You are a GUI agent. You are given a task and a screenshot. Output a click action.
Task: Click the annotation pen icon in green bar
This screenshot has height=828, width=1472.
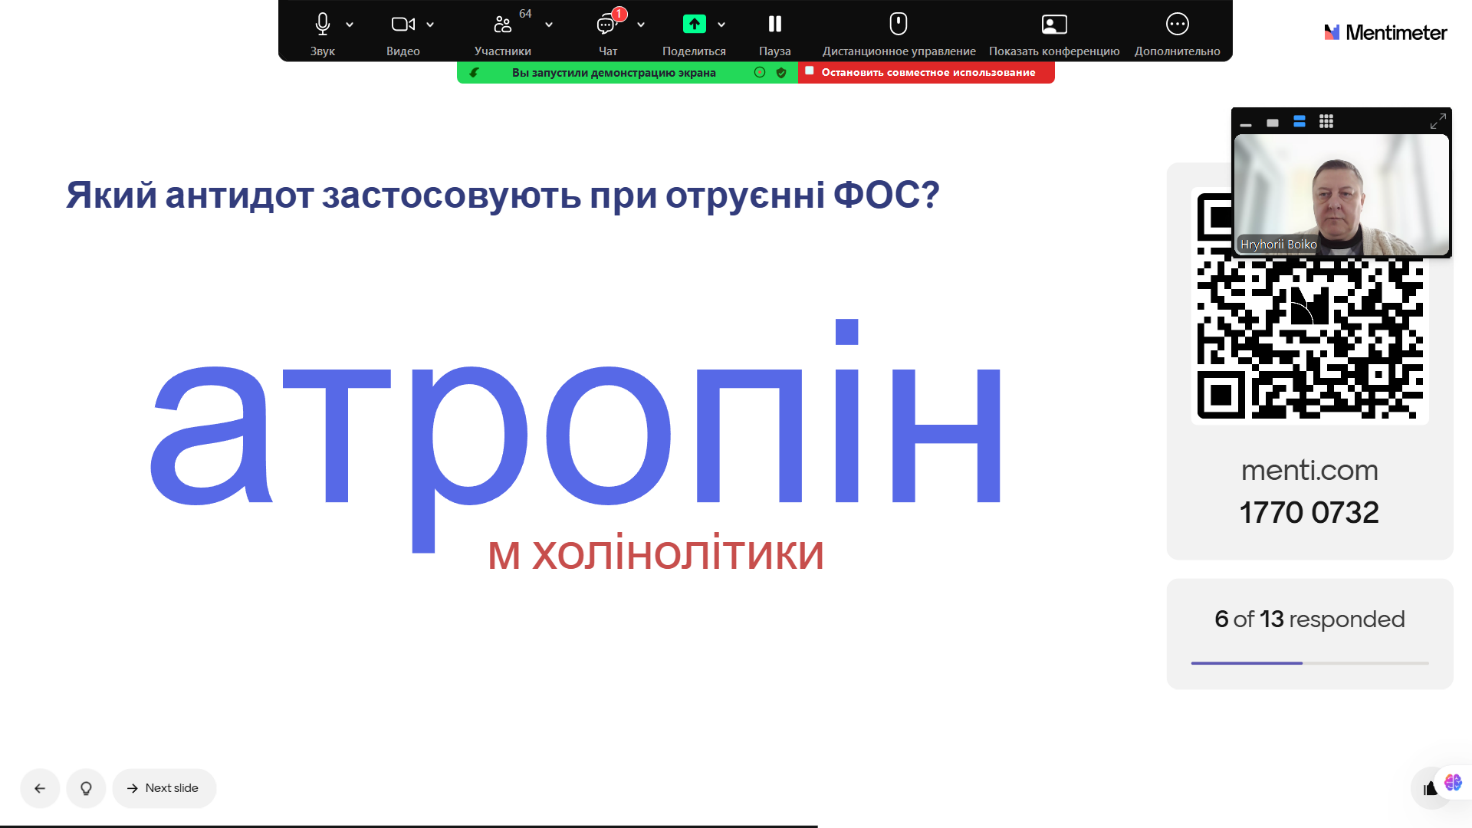click(x=474, y=72)
